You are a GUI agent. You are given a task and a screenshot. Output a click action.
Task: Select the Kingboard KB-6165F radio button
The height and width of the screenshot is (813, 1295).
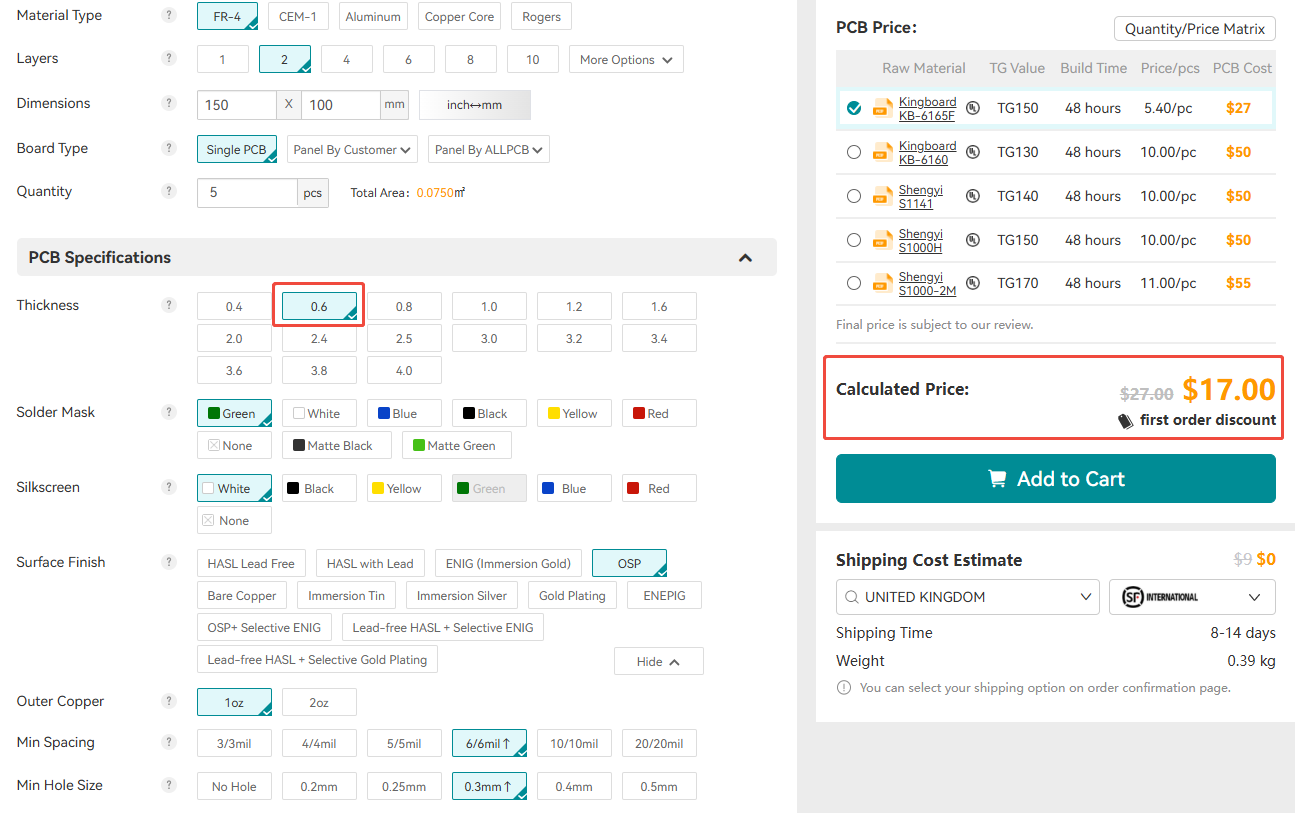click(853, 108)
